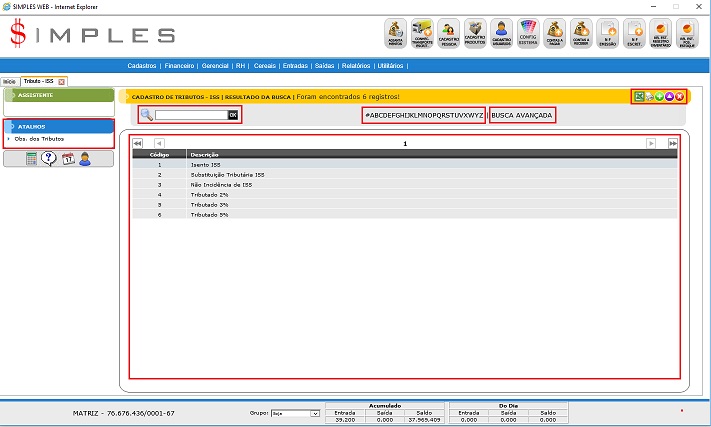This screenshot has width=711, height=427.
Task: Open the calendar icon in sidebar
Action: 68,159
